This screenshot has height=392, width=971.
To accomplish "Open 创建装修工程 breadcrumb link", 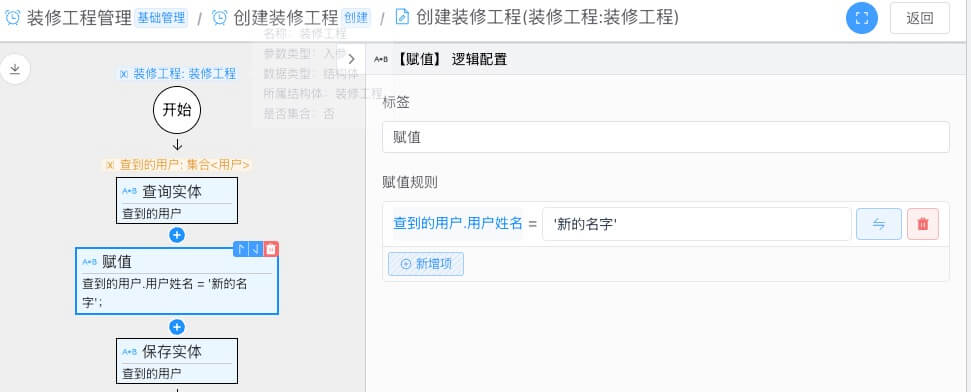I will pyautogui.click(x=285, y=17).
